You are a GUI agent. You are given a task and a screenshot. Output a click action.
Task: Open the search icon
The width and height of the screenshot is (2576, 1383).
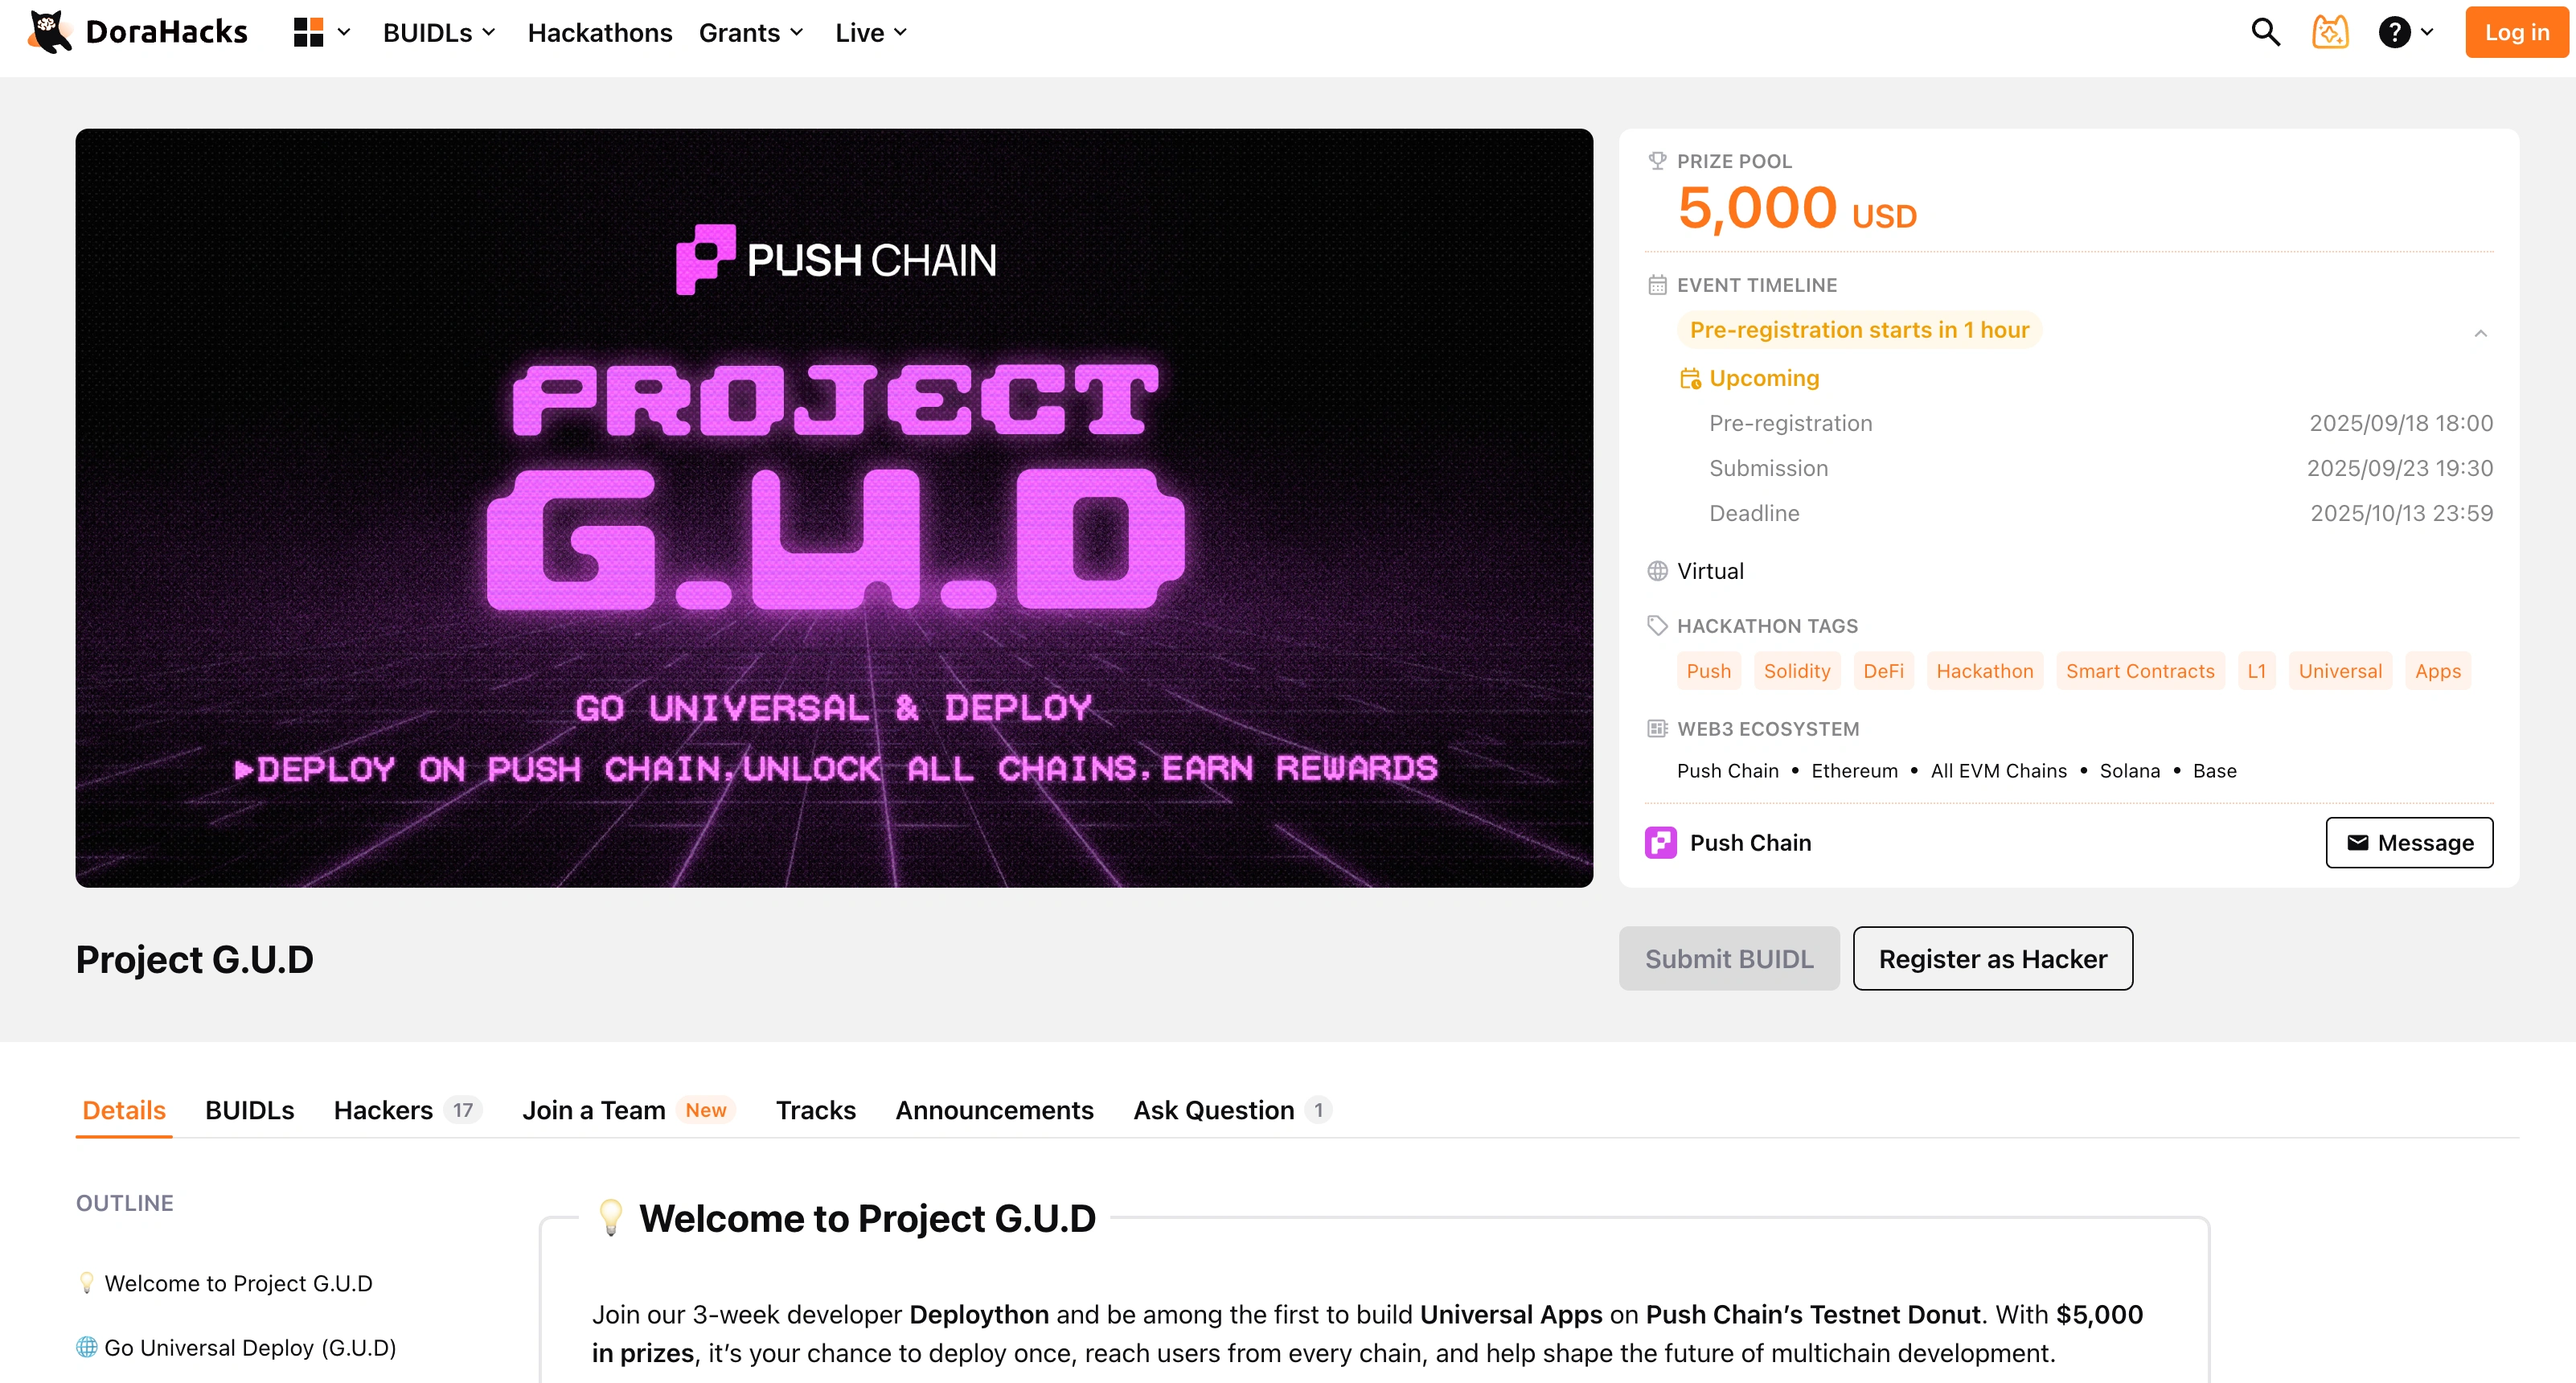pyautogui.click(x=2264, y=31)
